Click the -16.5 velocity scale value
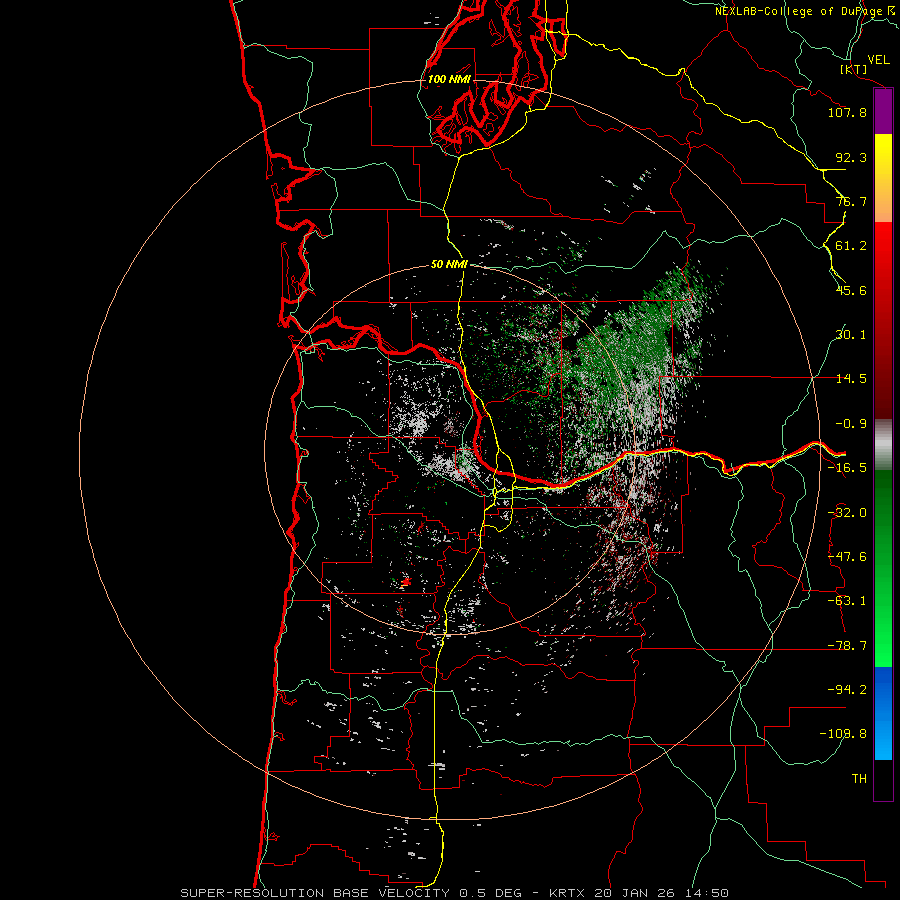Screen dimensions: 900x900 click(847, 468)
